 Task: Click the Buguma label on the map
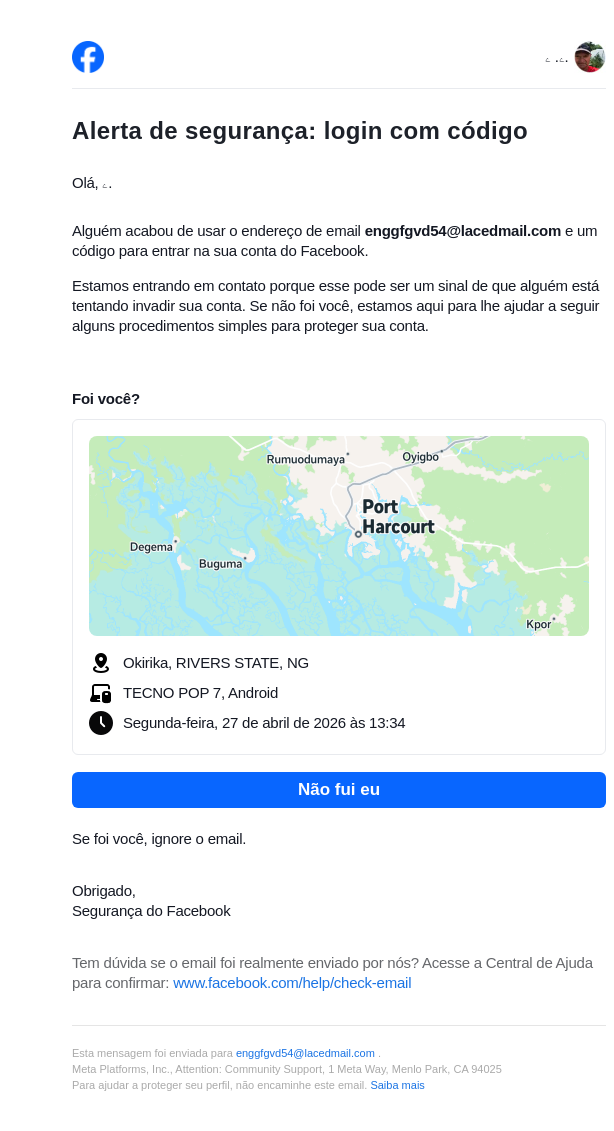pyautogui.click(x=220, y=564)
